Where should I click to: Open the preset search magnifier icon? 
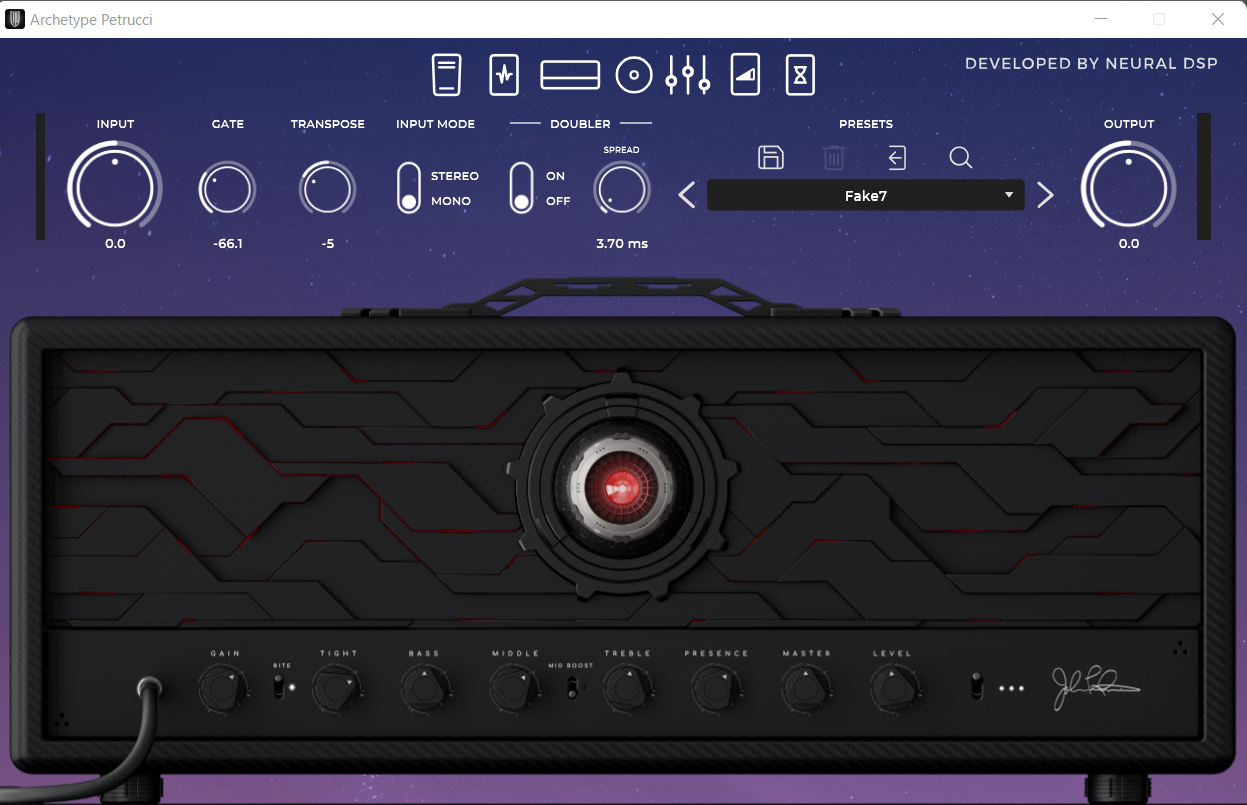[961, 157]
